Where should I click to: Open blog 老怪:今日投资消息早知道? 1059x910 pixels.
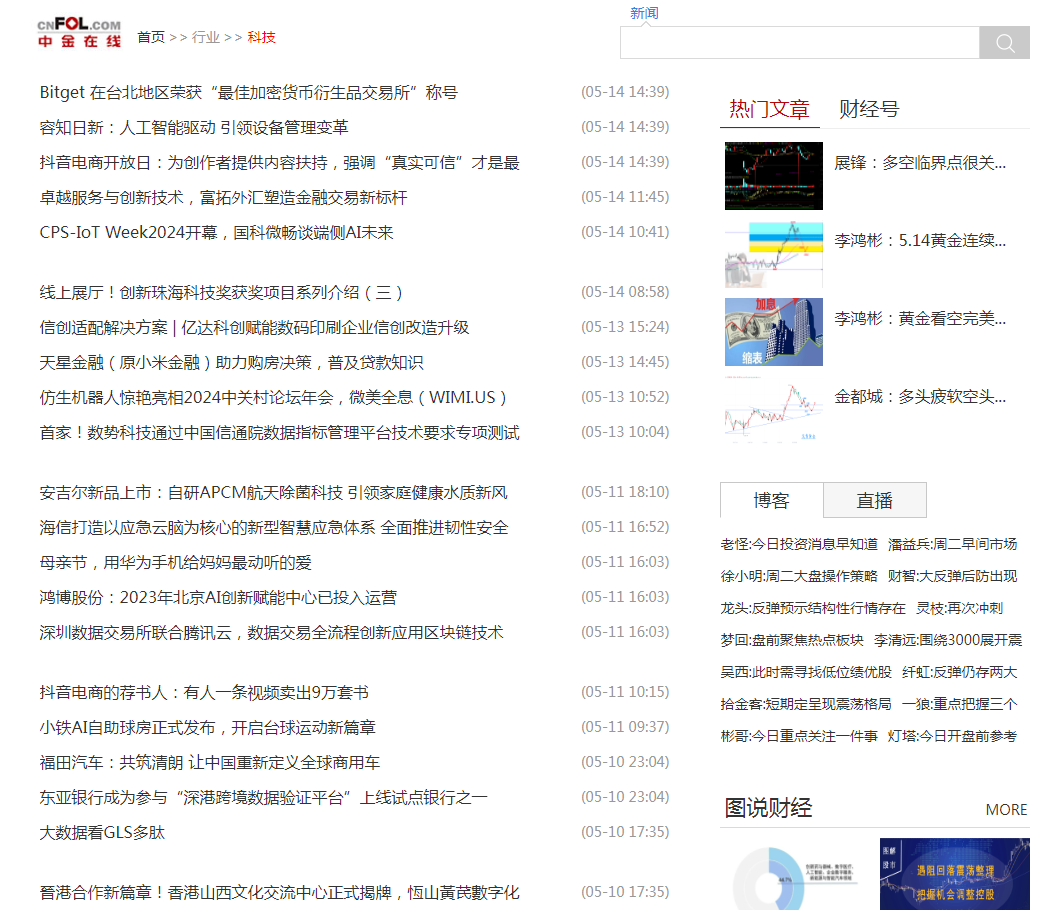tap(799, 545)
